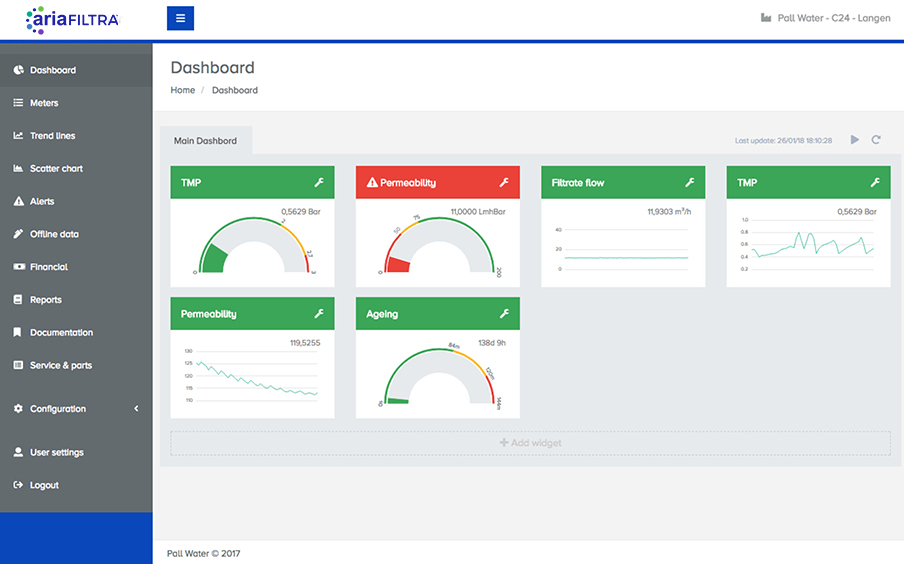The width and height of the screenshot is (904, 564).
Task: Toggle sidebar with the blue hamburger button
Action: [x=180, y=18]
